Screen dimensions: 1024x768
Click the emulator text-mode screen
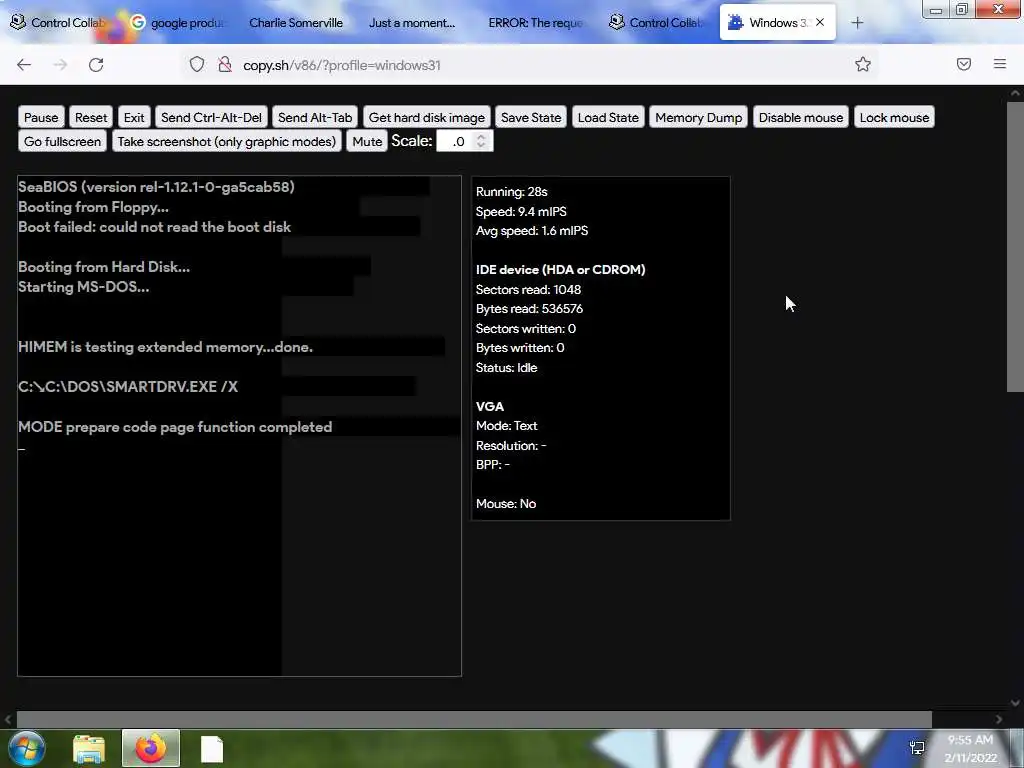(240, 426)
